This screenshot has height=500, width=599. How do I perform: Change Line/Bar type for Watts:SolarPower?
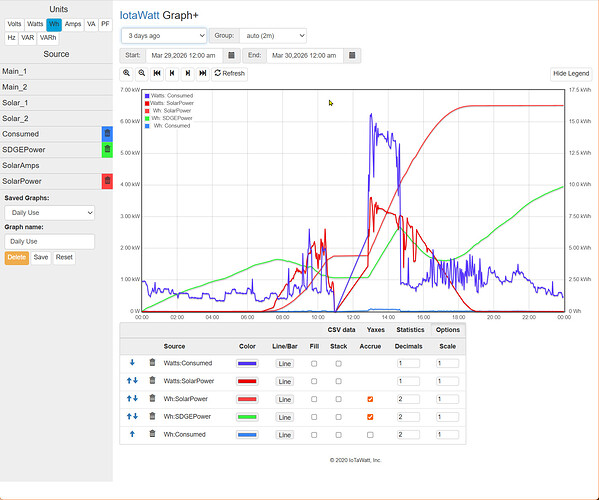(285, 382)
